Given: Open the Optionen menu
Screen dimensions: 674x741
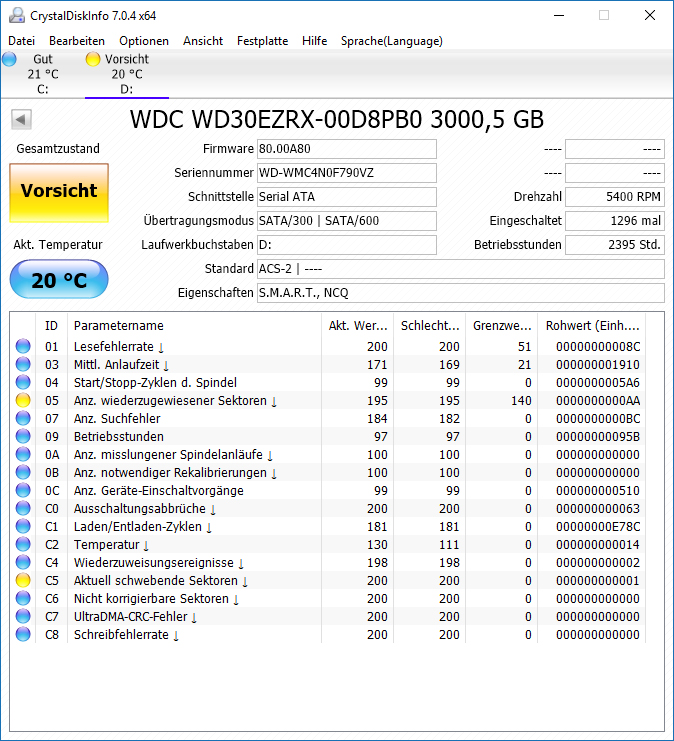Looking at the screenshot, I should (x=144, y=41).
